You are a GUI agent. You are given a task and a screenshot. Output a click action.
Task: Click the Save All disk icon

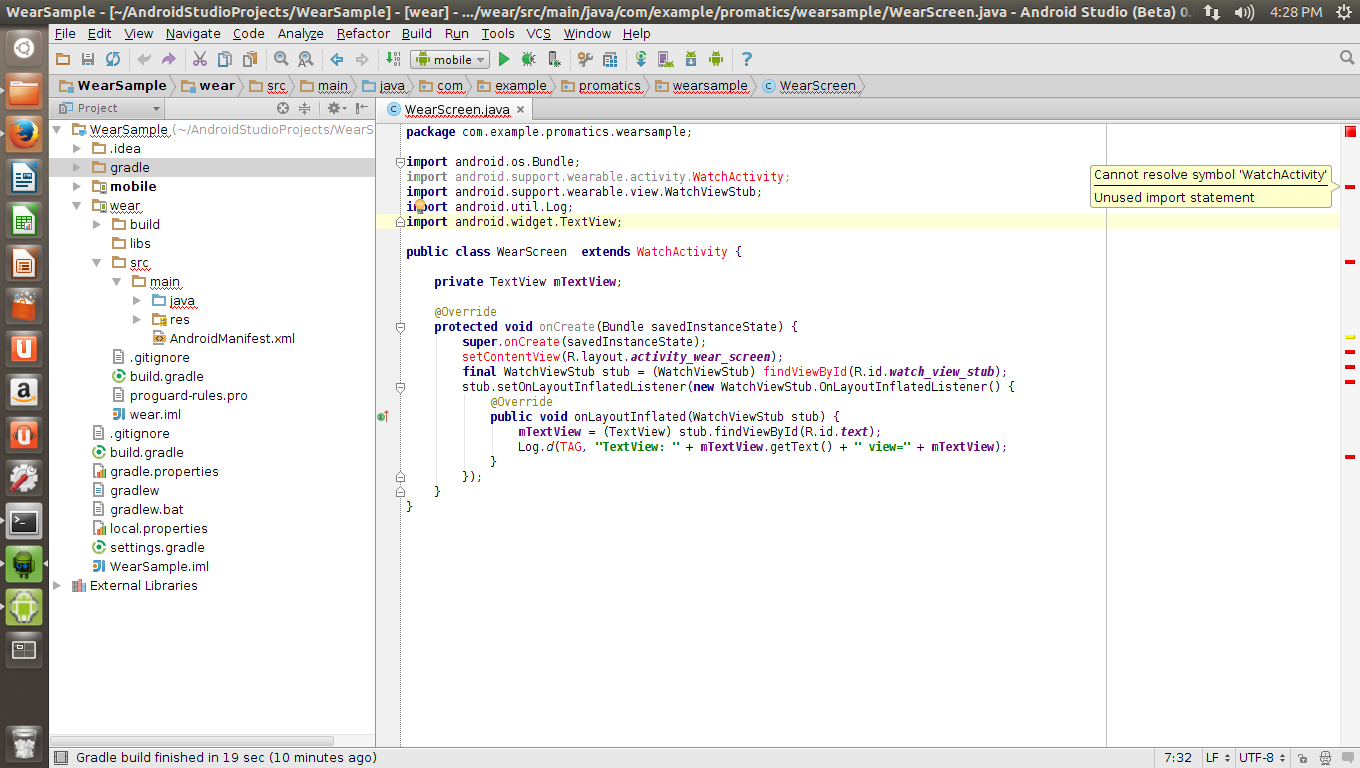tap(88, 60)
